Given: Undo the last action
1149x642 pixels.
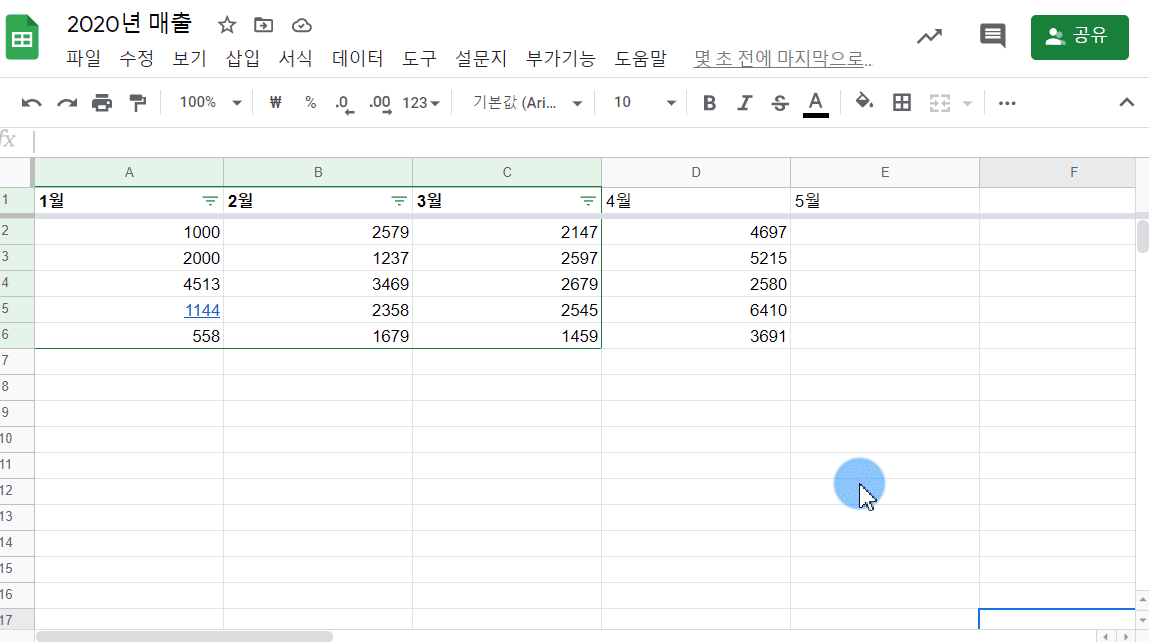Looking at the screenshot, I should click(x=32, y=103).
